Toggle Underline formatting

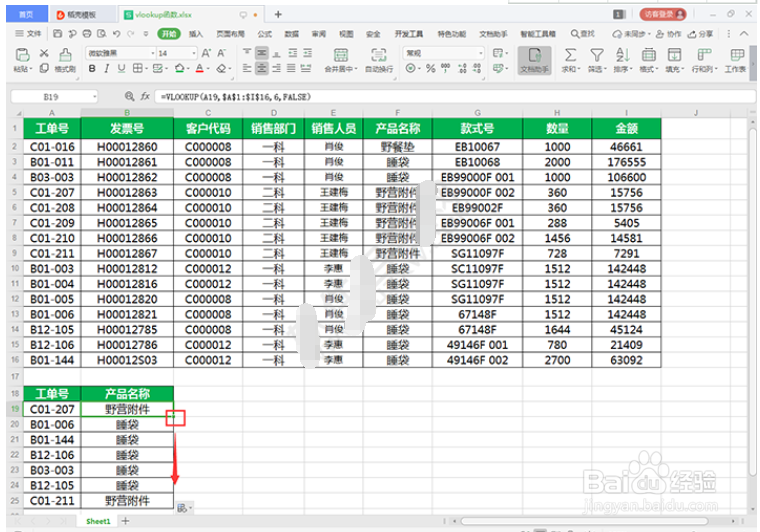tap(121, 69)
